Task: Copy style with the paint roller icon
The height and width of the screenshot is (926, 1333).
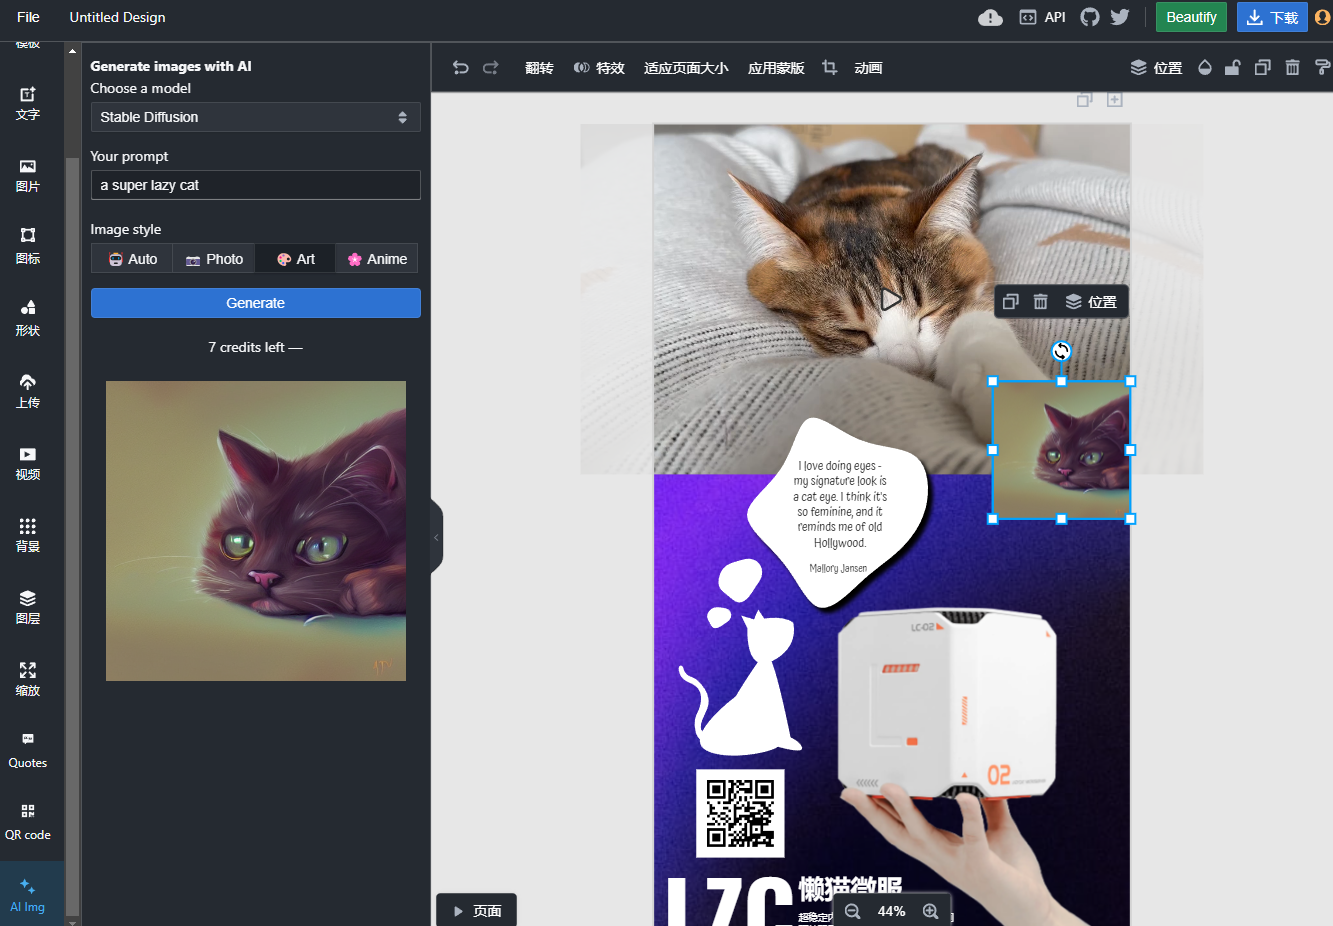Action: coord(1322,68)
